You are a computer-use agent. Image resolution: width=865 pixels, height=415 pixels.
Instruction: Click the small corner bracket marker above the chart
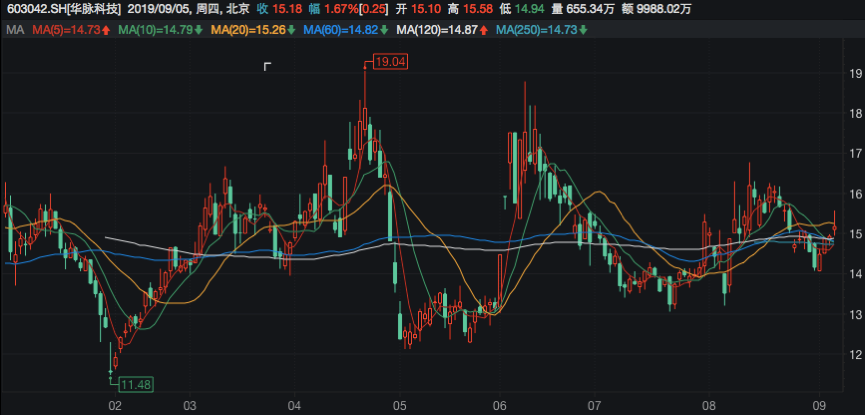click(267, 67)
